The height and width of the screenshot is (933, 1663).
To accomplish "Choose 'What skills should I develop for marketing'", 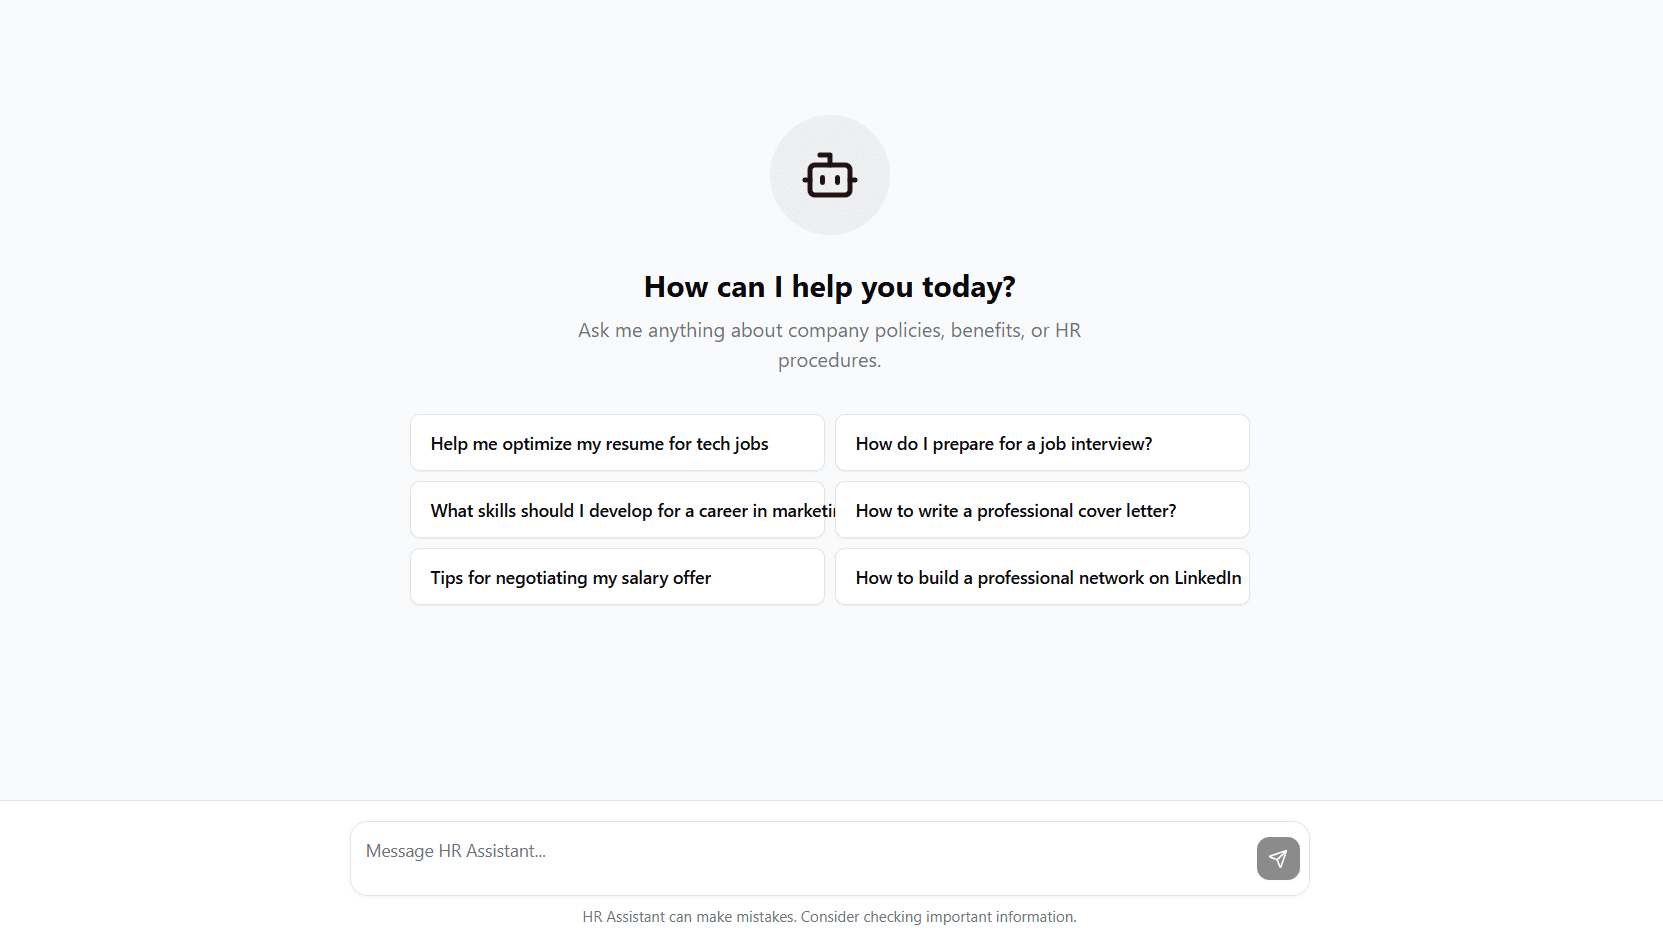I will [x=616, y=510].
